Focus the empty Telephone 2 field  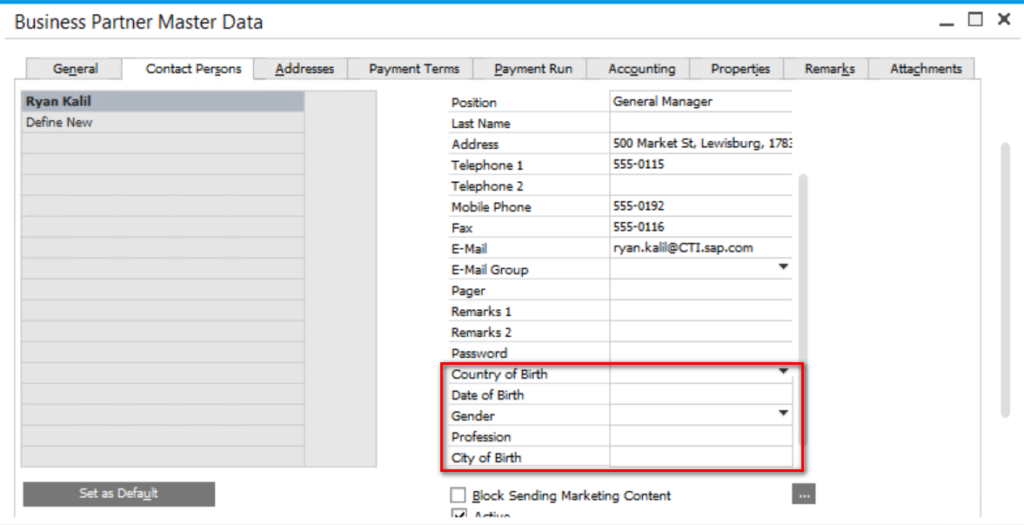(x=701, y=185)
